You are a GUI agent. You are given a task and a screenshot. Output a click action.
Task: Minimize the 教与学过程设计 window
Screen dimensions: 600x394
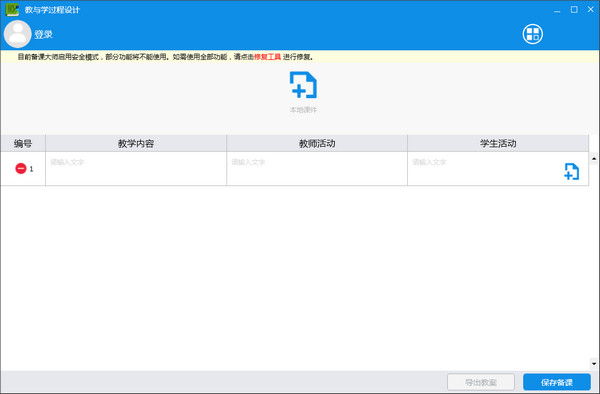pos(557,10)
